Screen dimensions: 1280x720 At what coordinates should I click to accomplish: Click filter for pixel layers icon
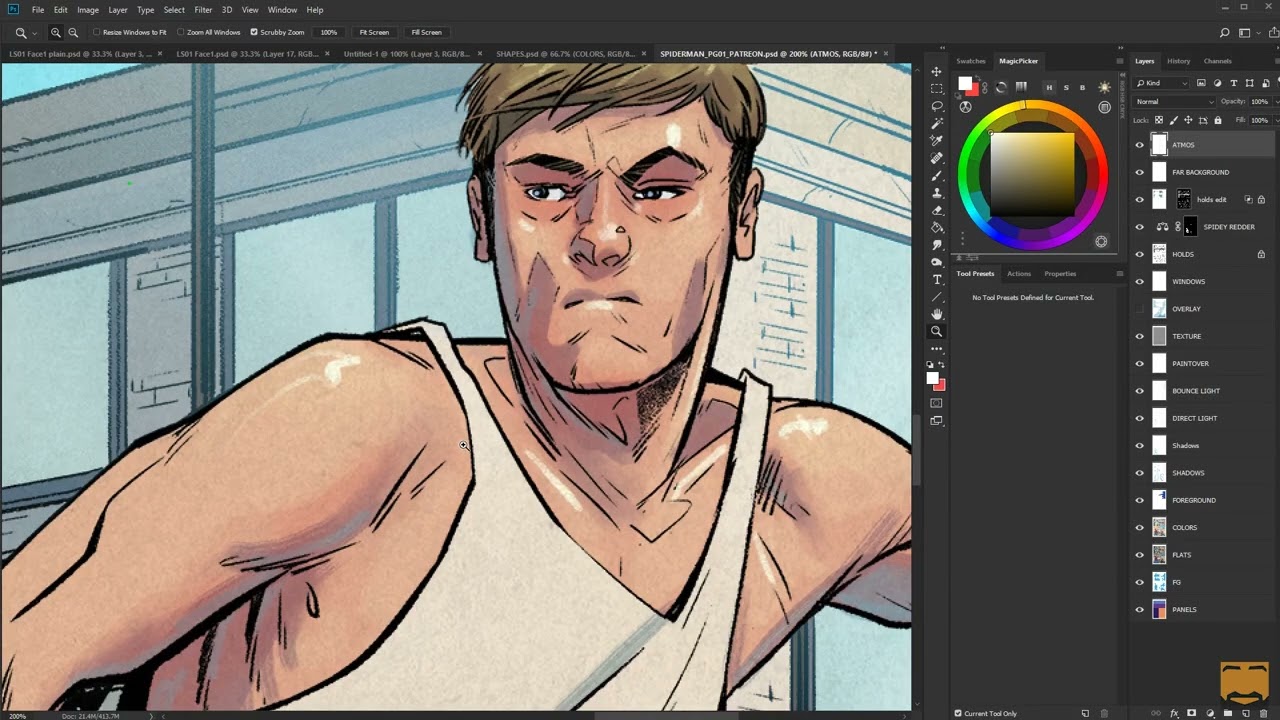[1201, 83]
